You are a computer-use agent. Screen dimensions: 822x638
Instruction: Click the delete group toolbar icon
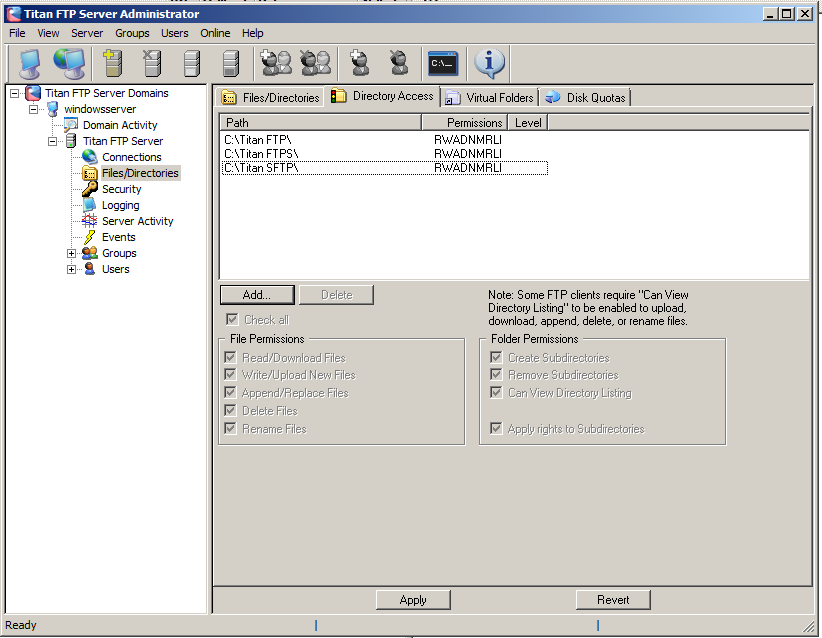click(x=316, y=63)
